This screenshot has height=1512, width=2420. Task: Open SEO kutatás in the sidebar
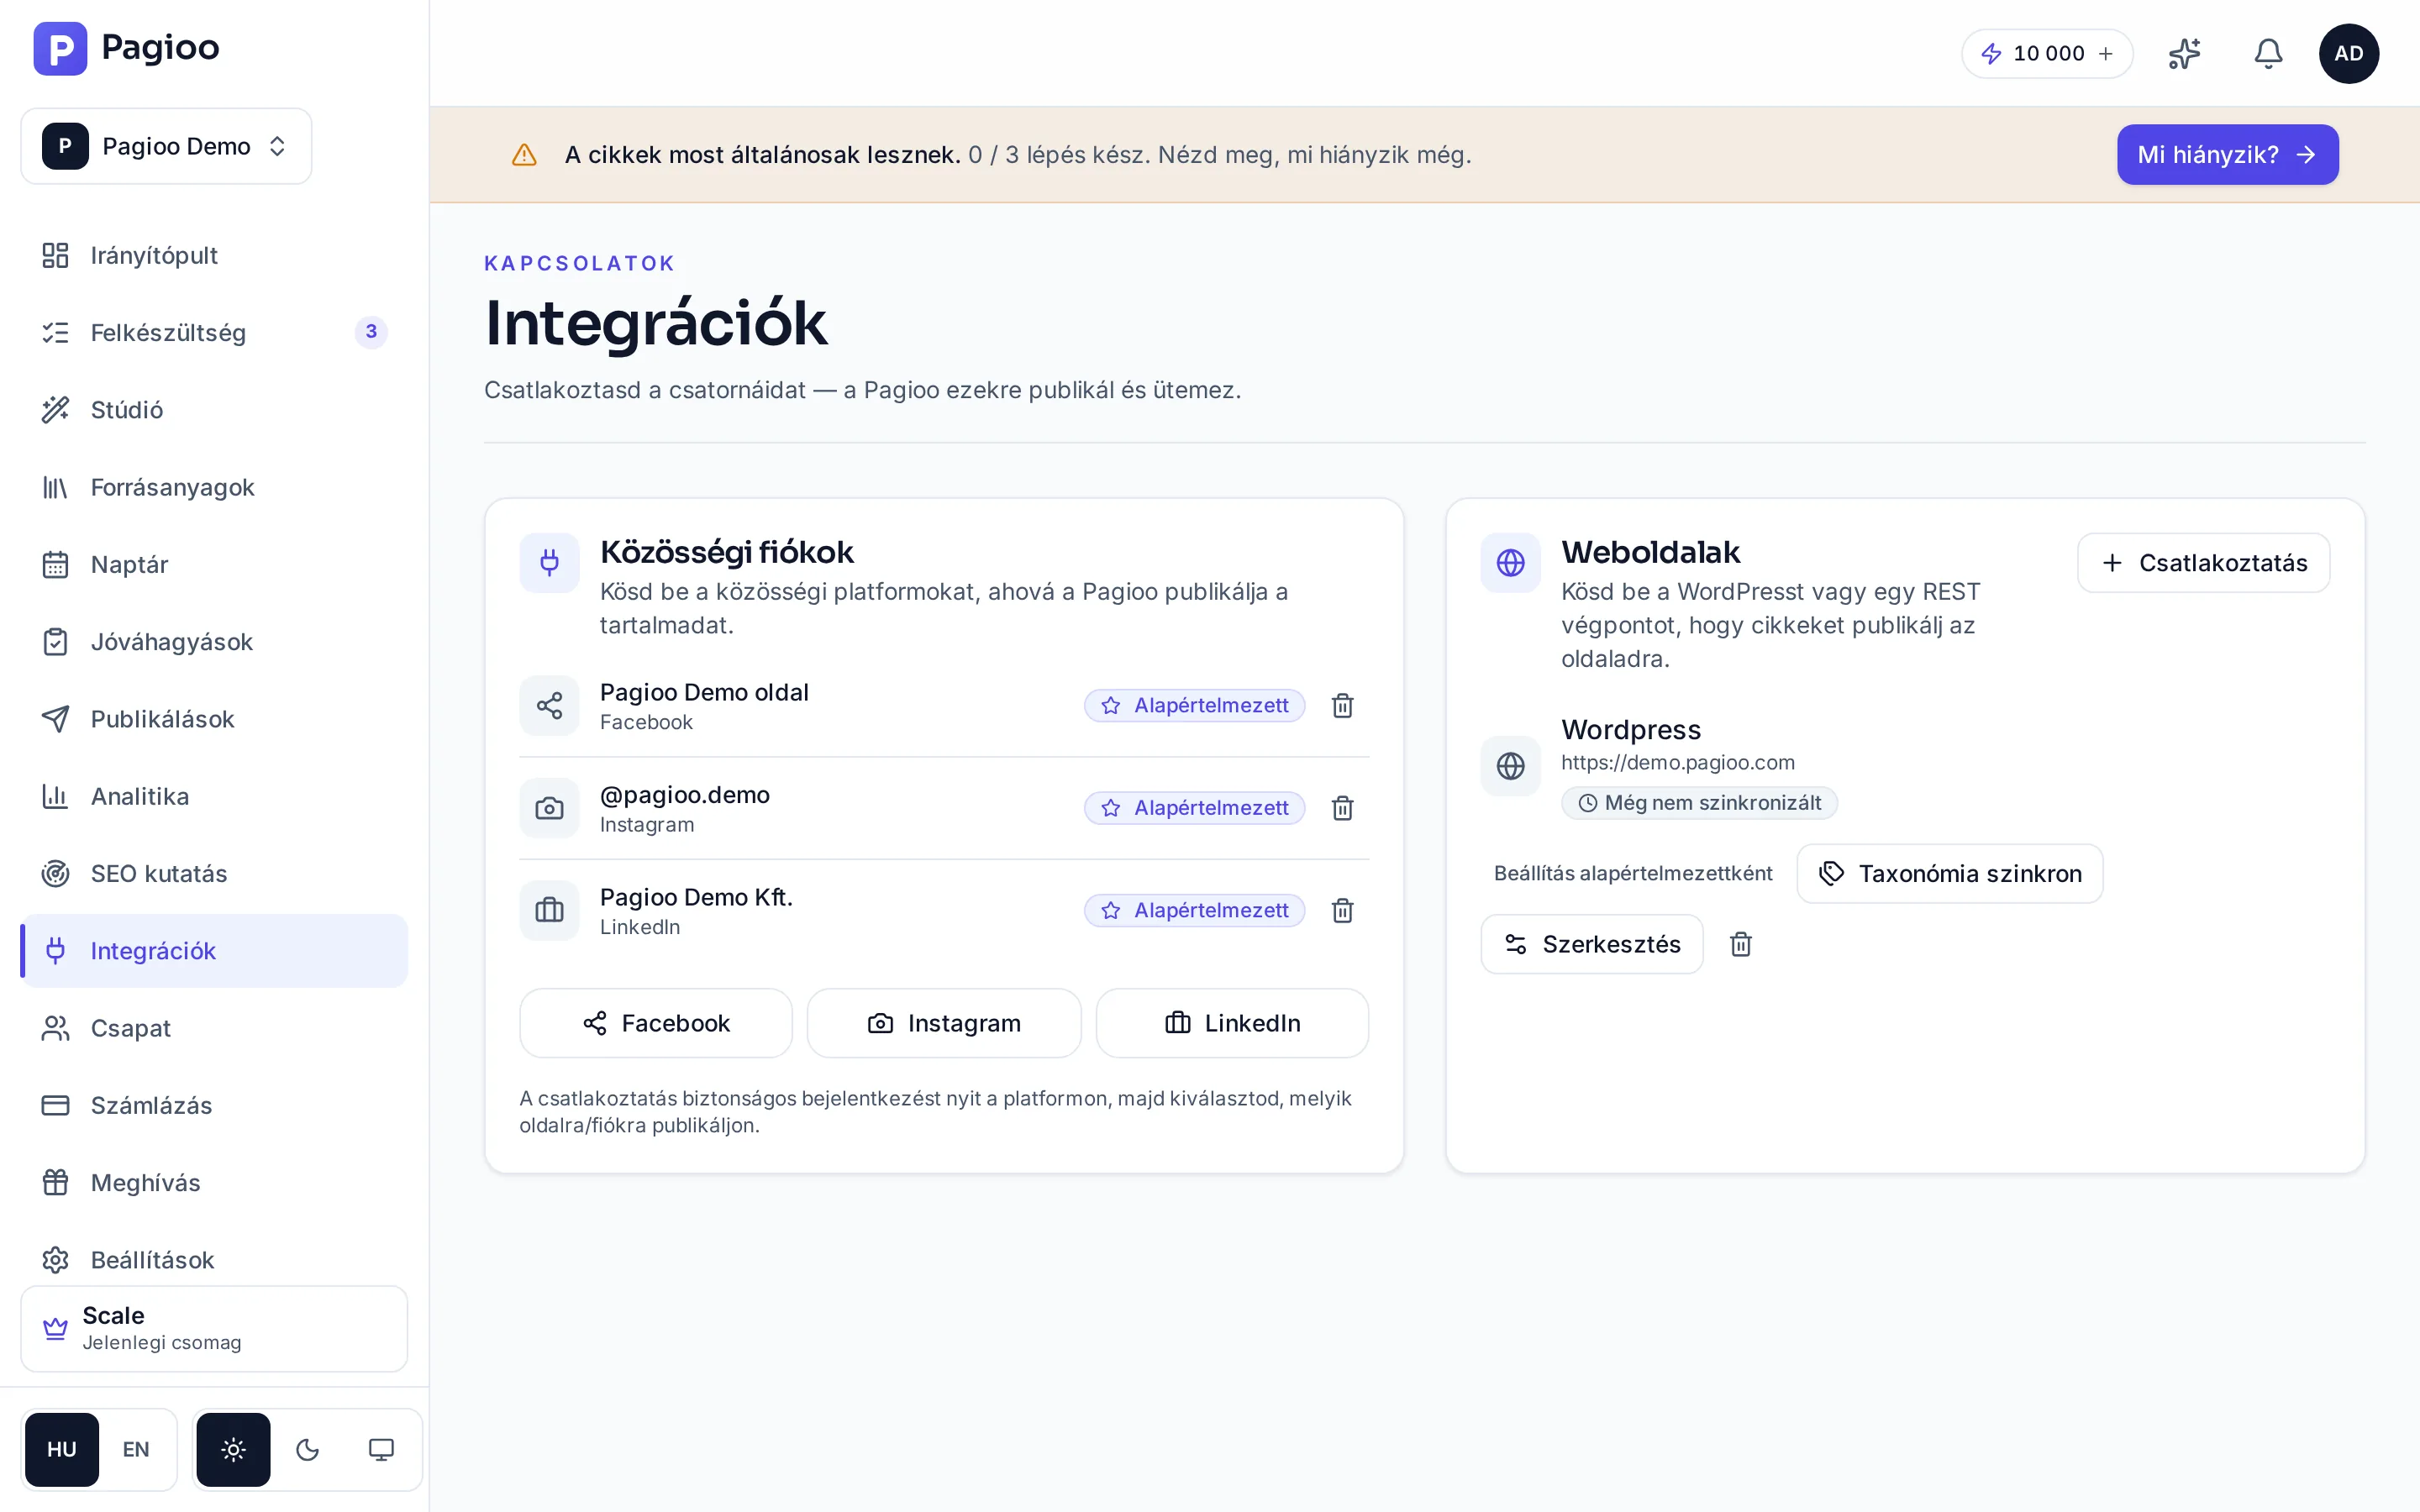click(214, 874)
